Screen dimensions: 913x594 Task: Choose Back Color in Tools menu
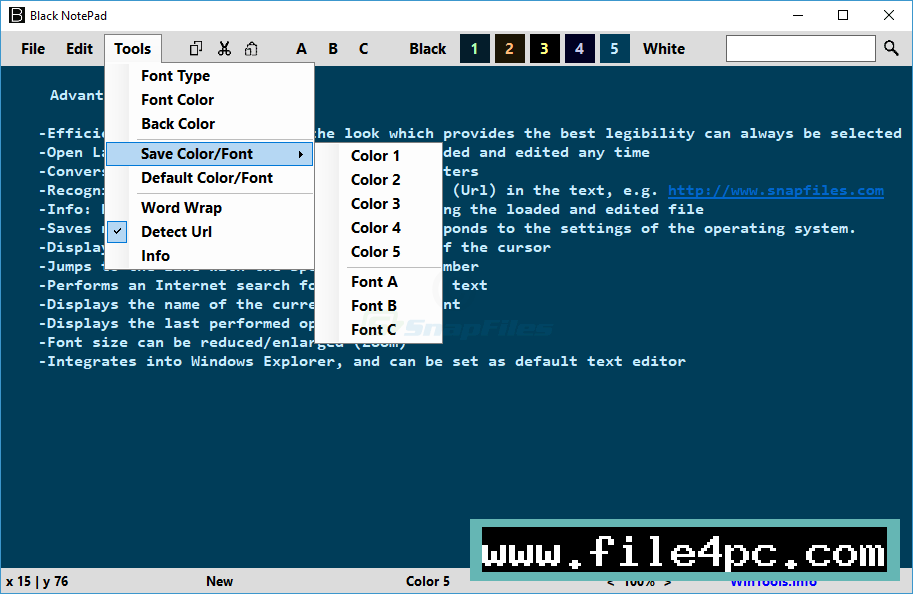pos(210,123)
